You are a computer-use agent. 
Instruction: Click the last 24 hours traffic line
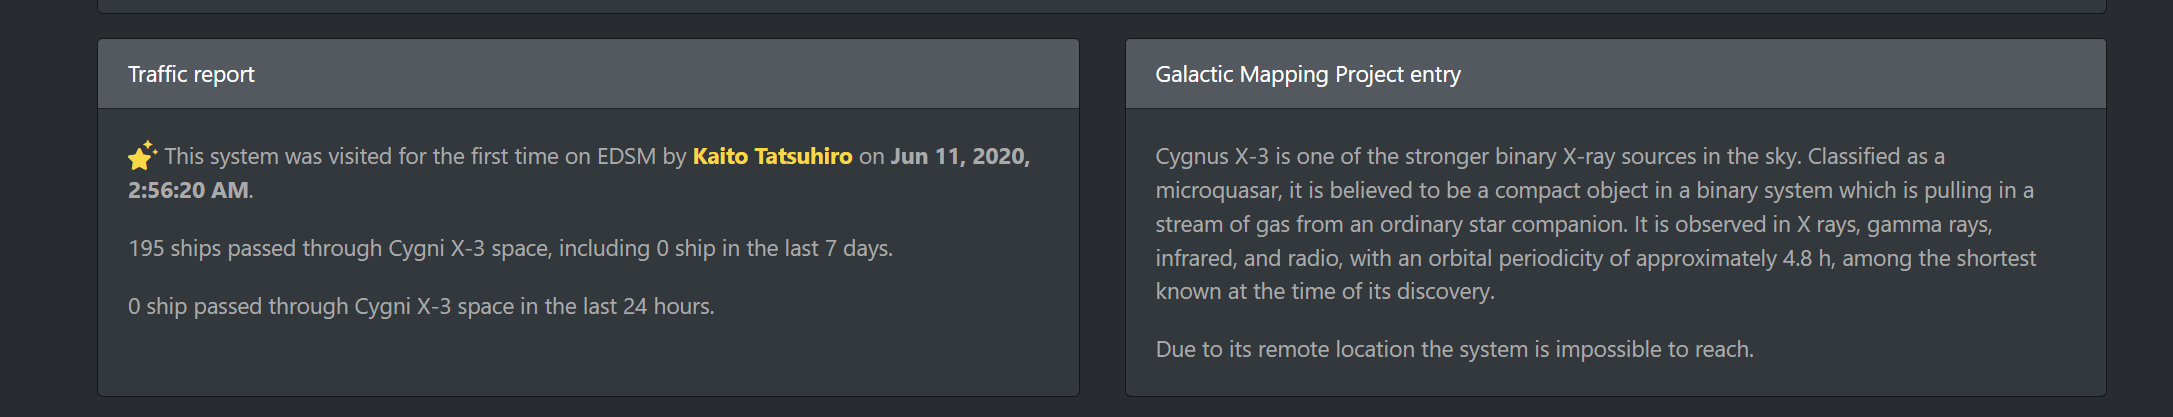point(421,306)
